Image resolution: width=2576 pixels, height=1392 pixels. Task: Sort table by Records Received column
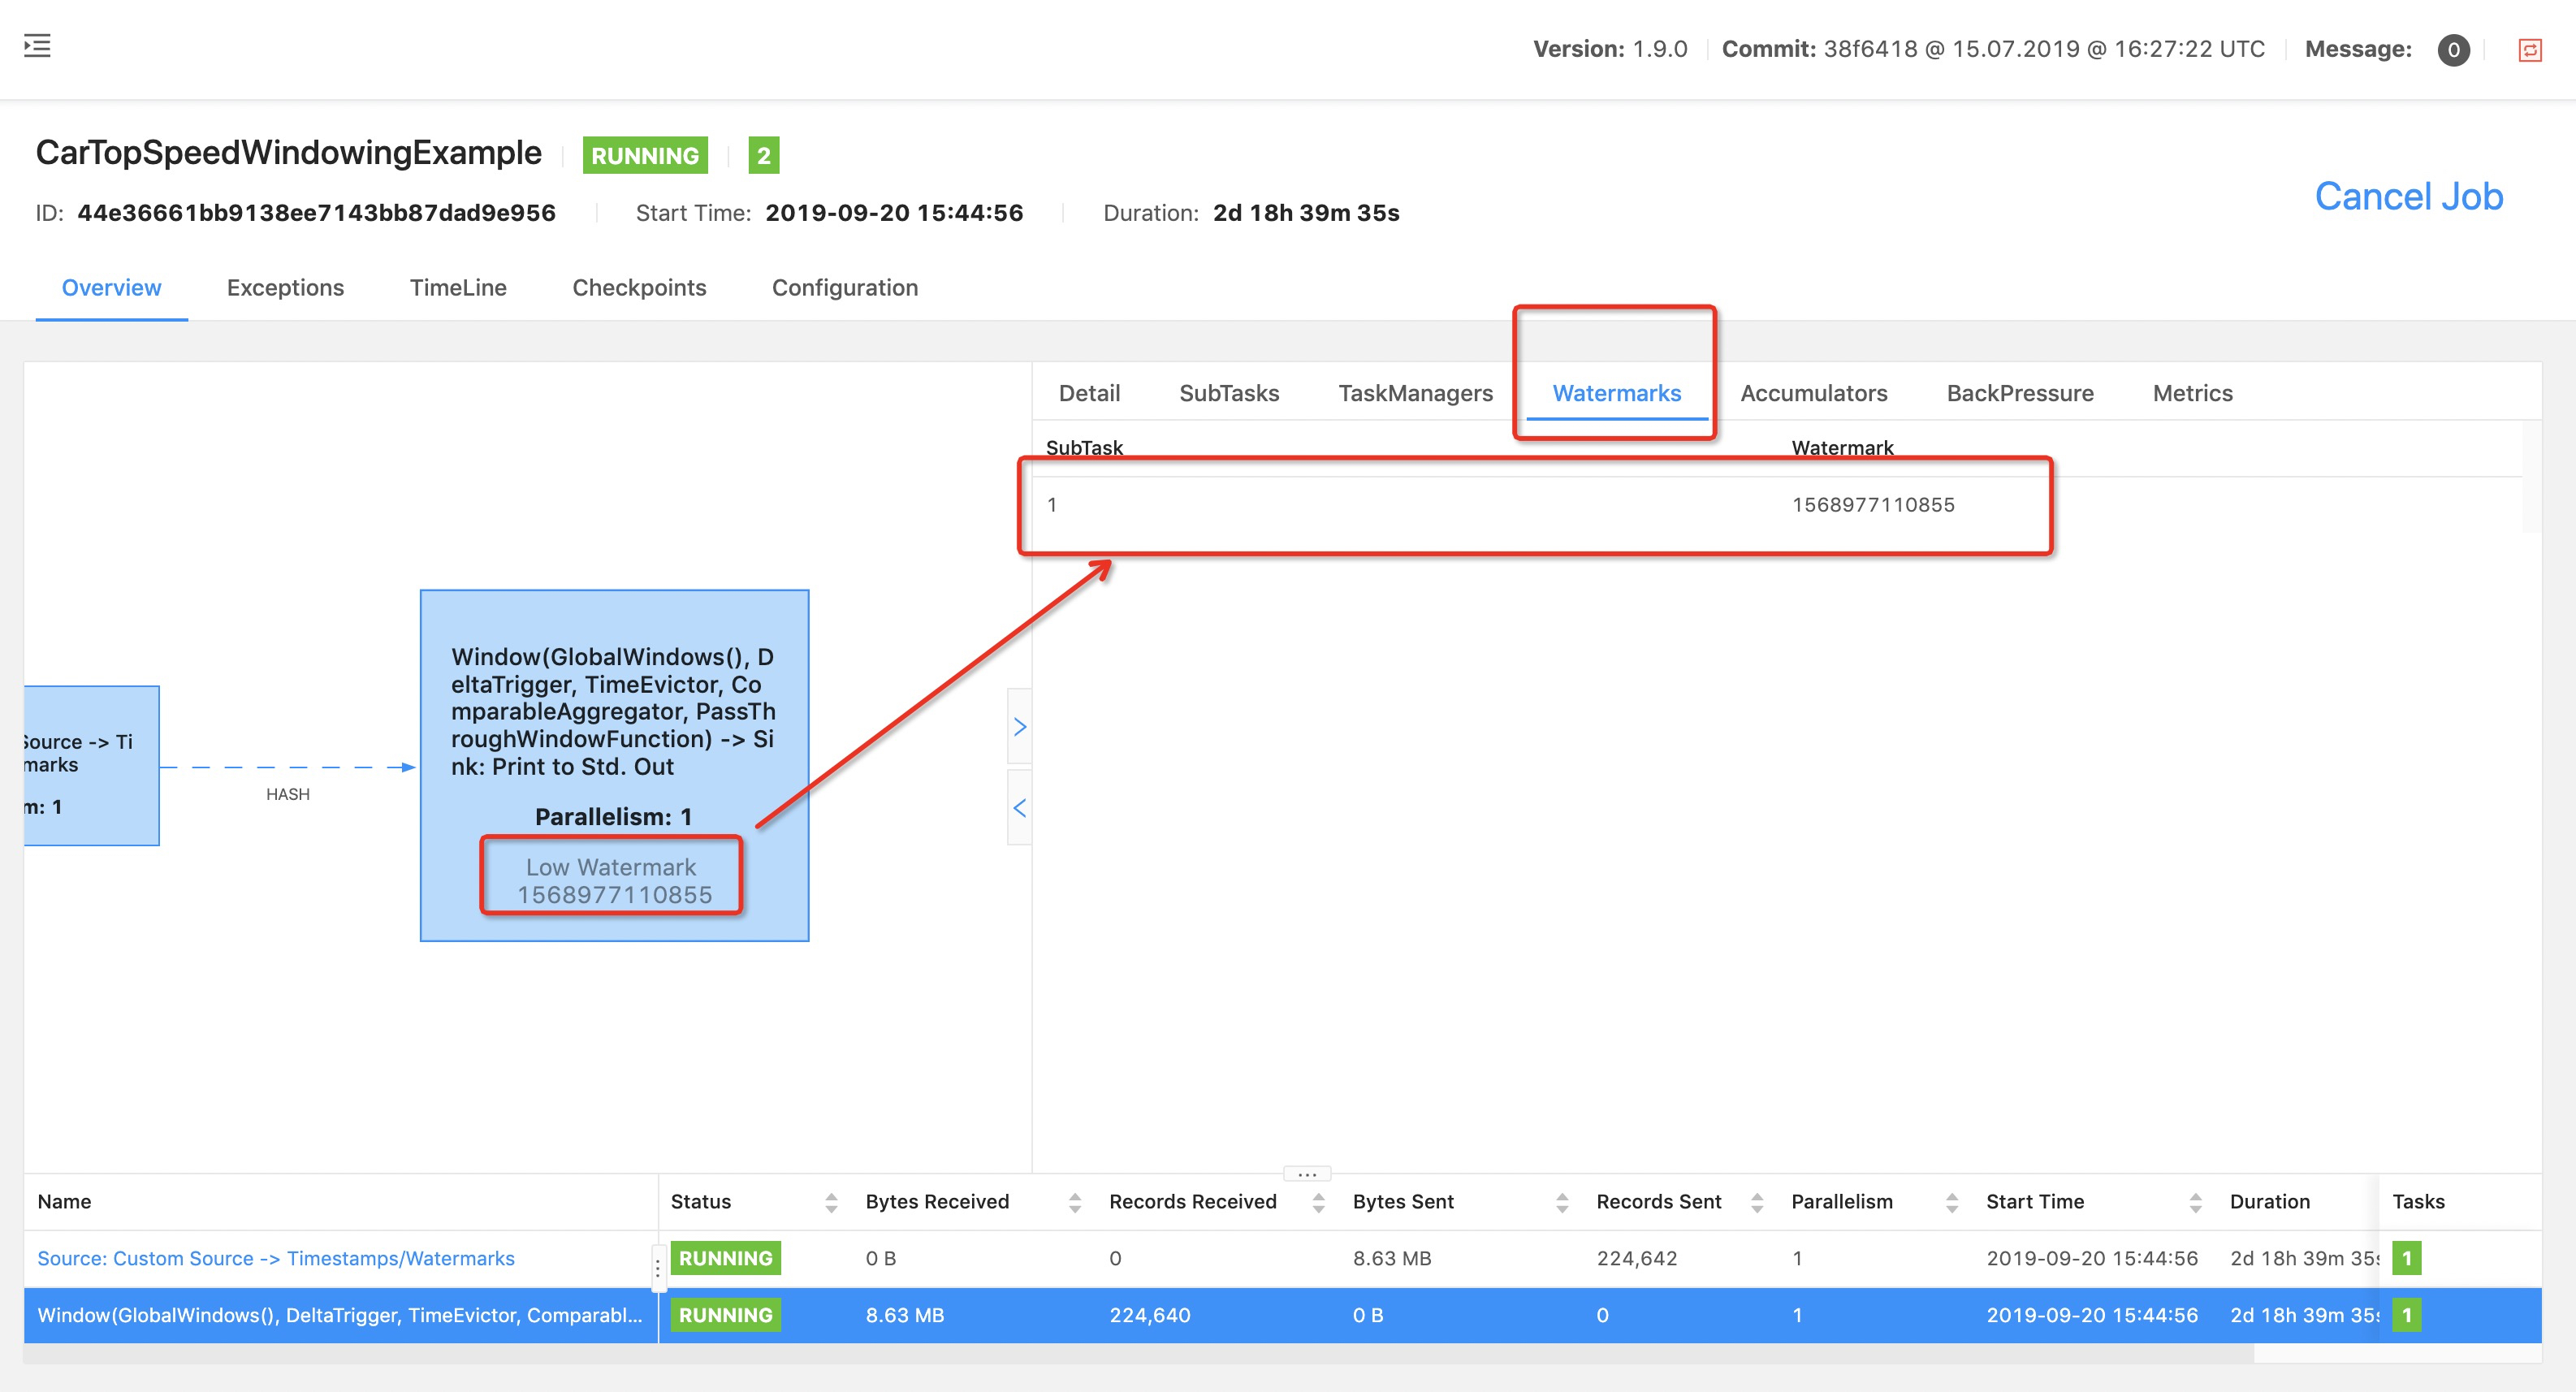tap(1318, 1202)
